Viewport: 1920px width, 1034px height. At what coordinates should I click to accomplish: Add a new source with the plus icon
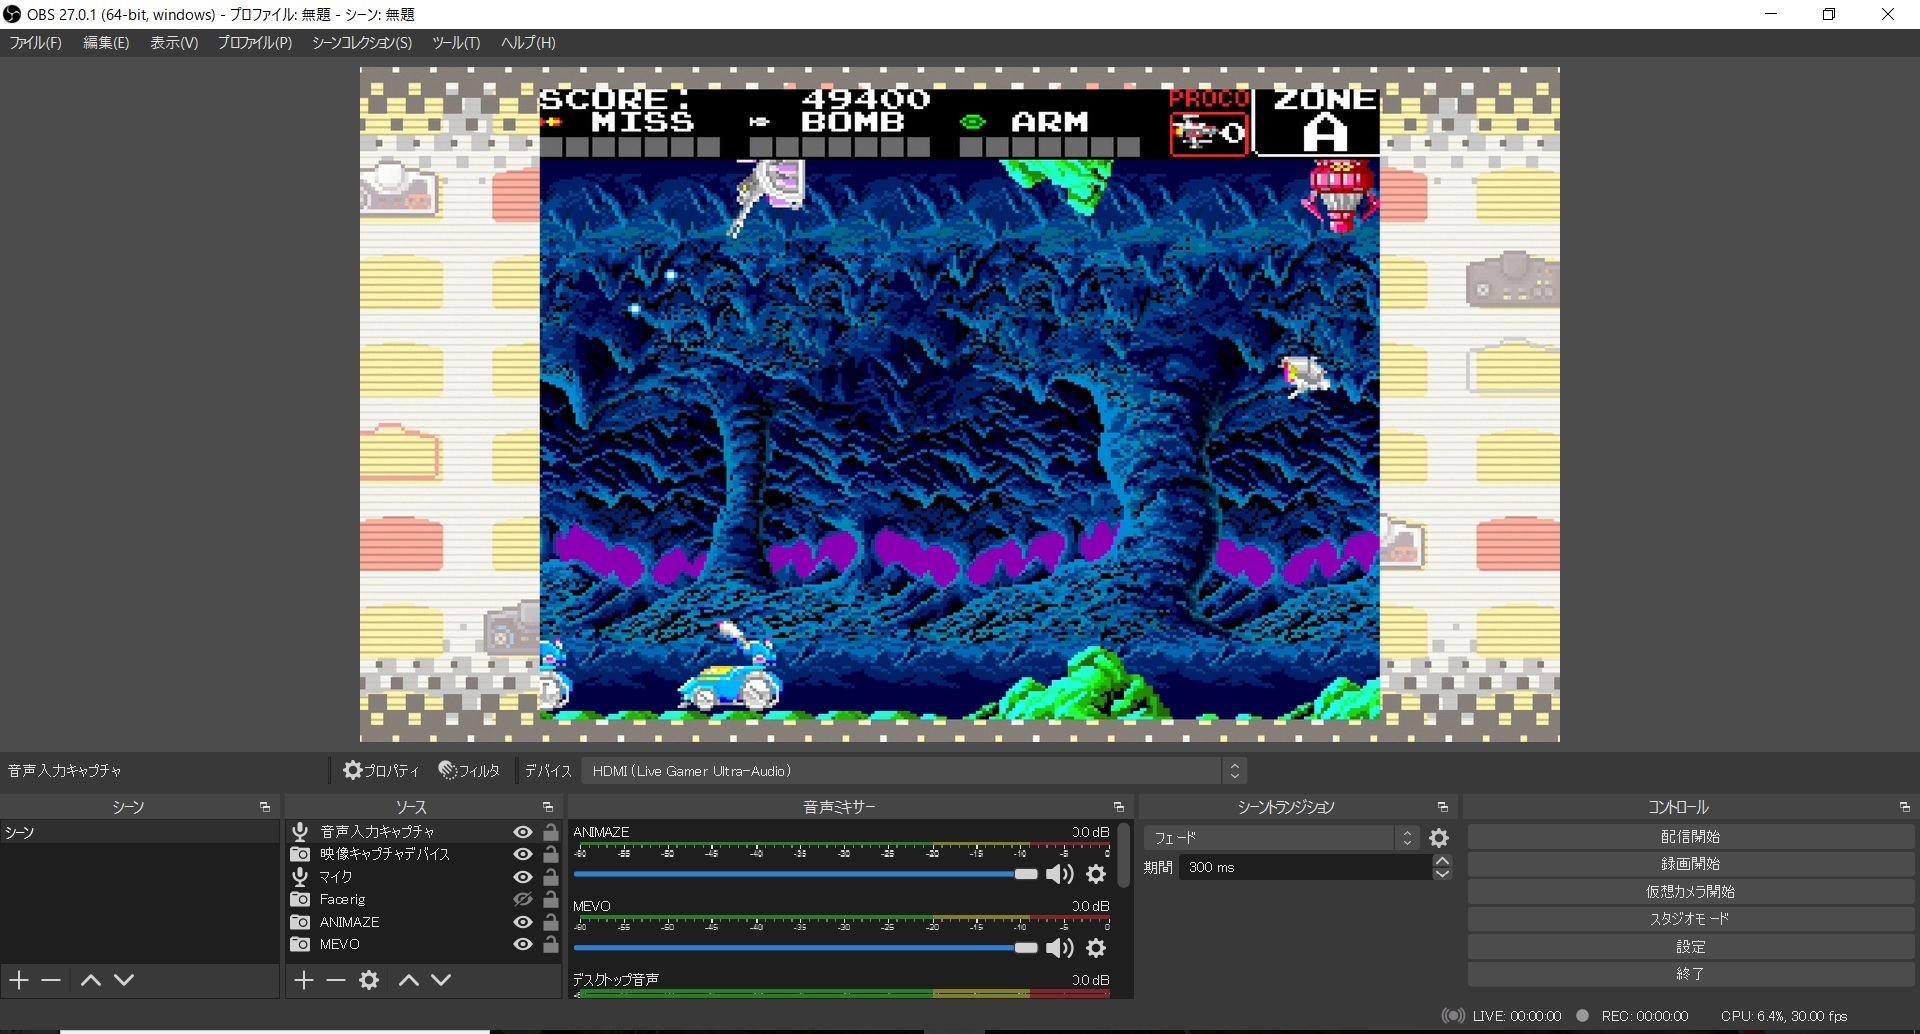point(304,980)
